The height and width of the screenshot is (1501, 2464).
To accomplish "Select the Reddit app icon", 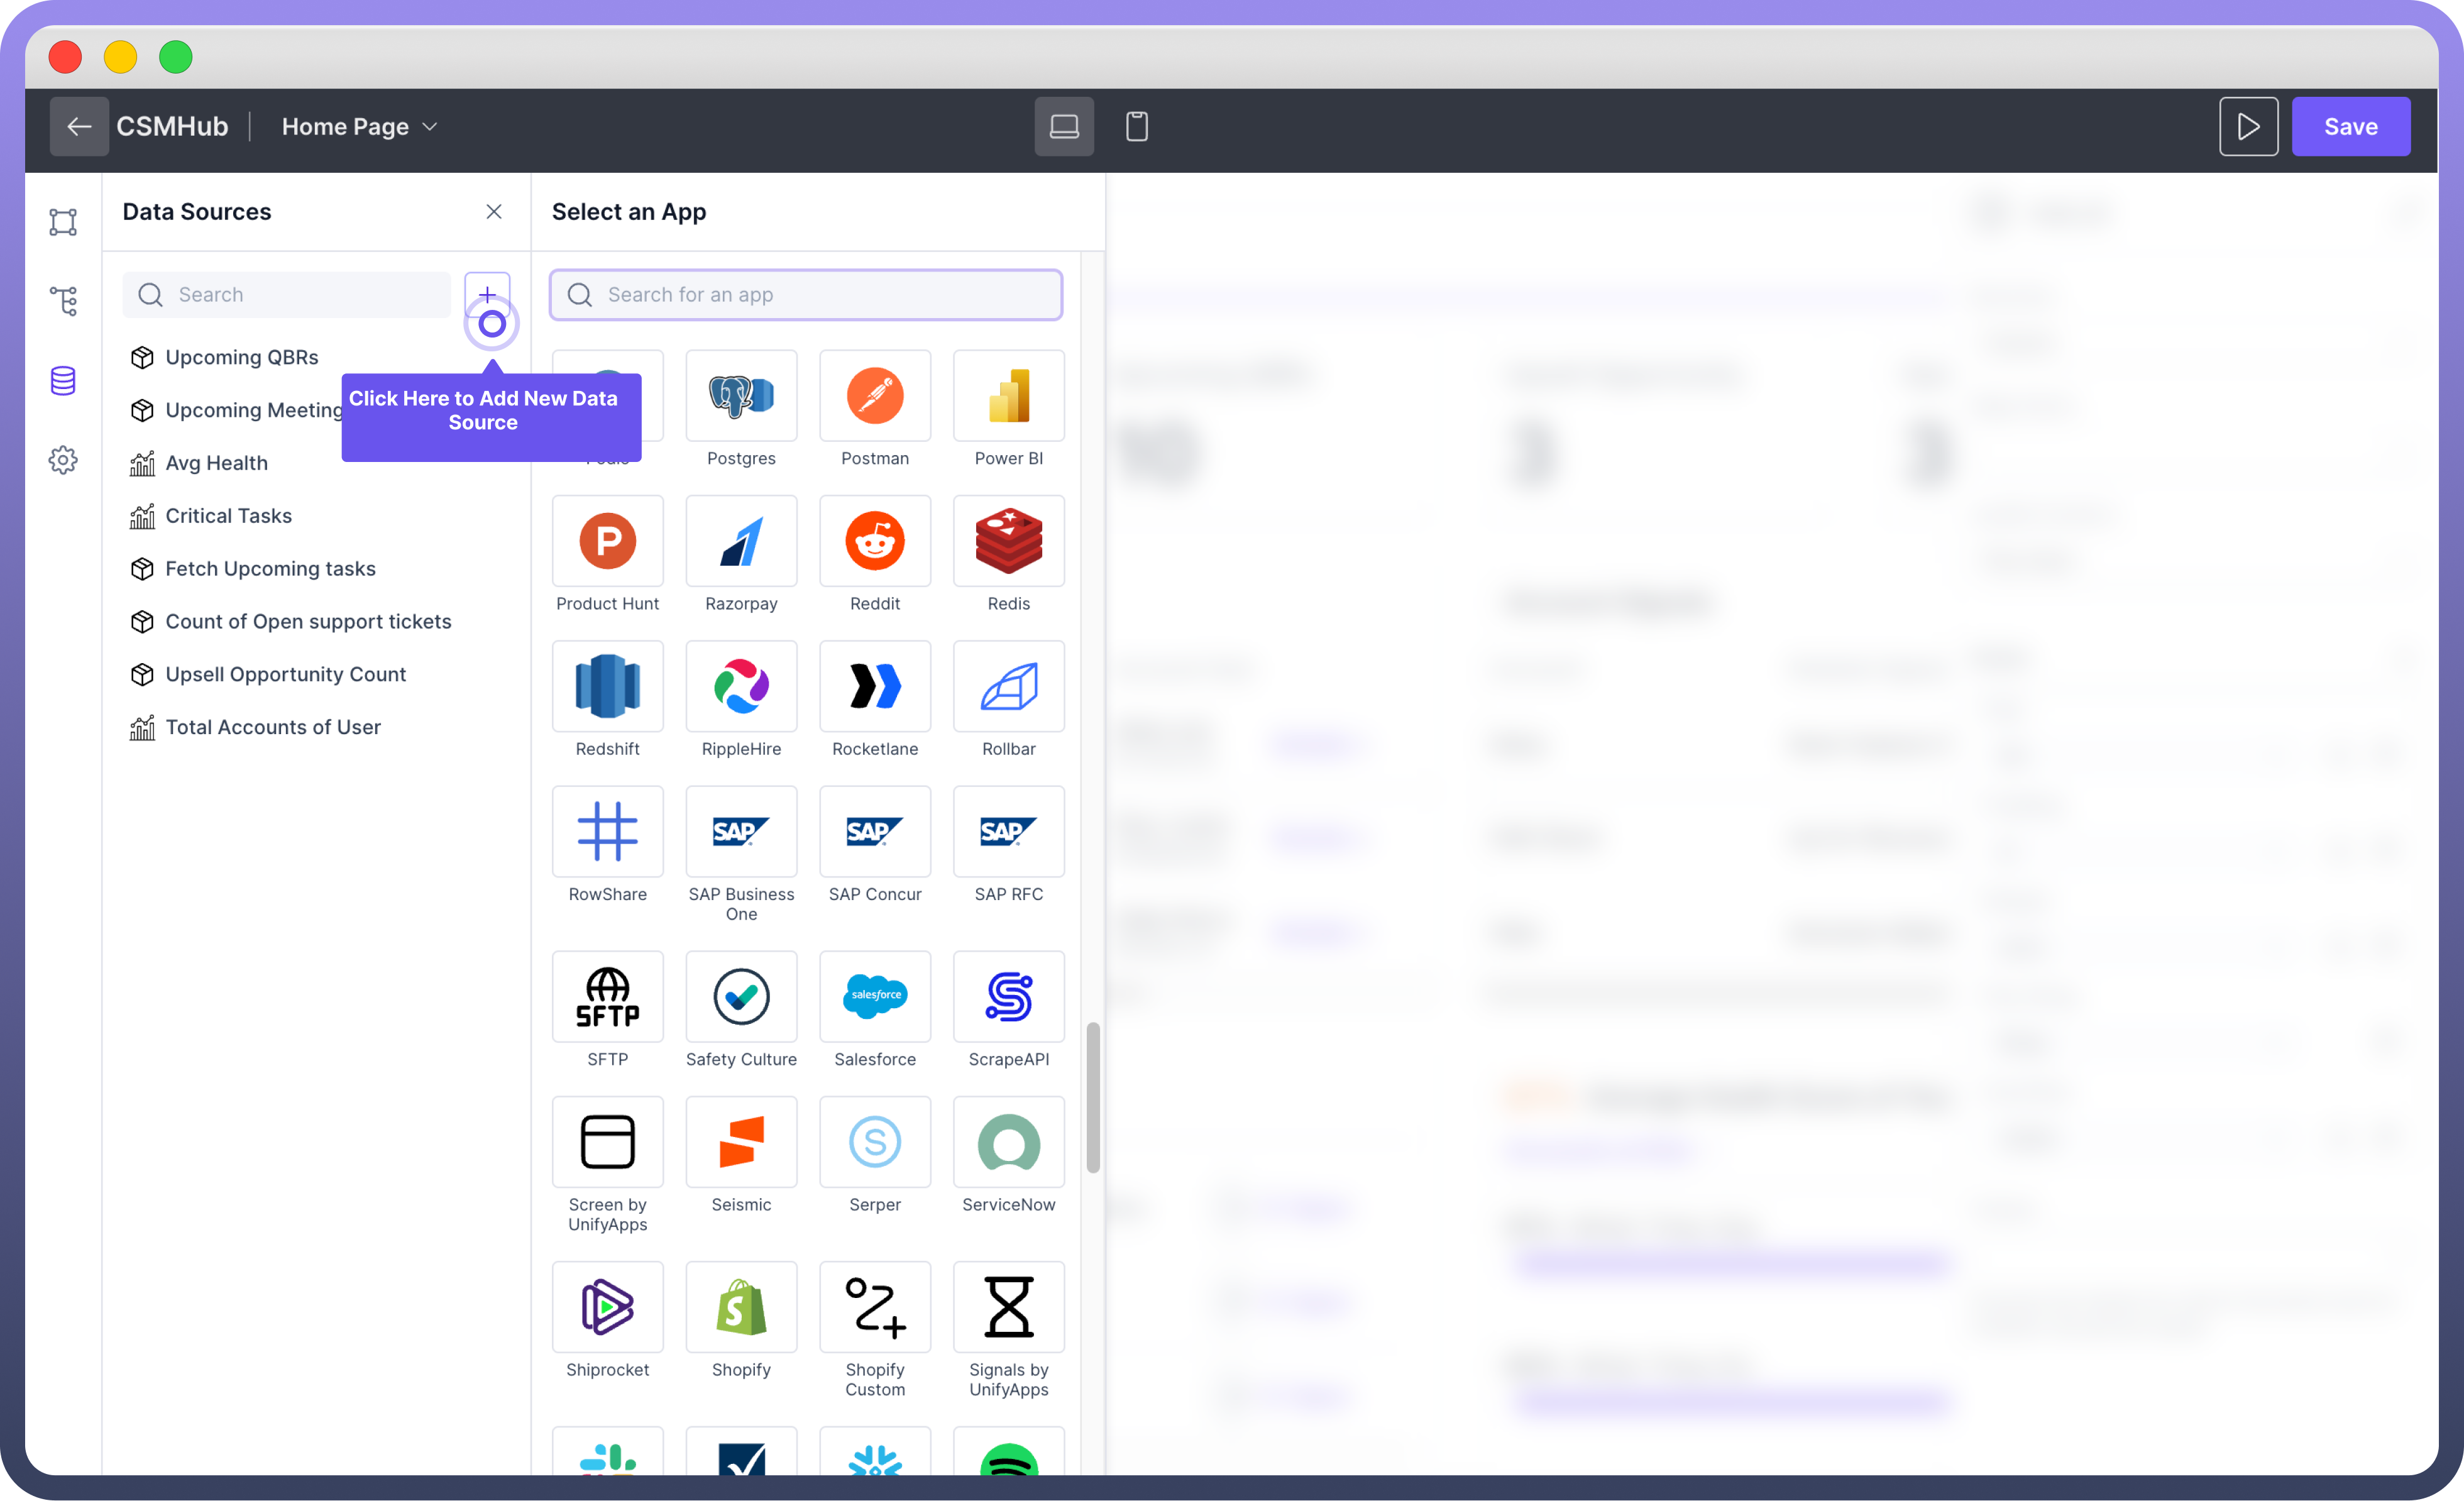I will [874, 541].
